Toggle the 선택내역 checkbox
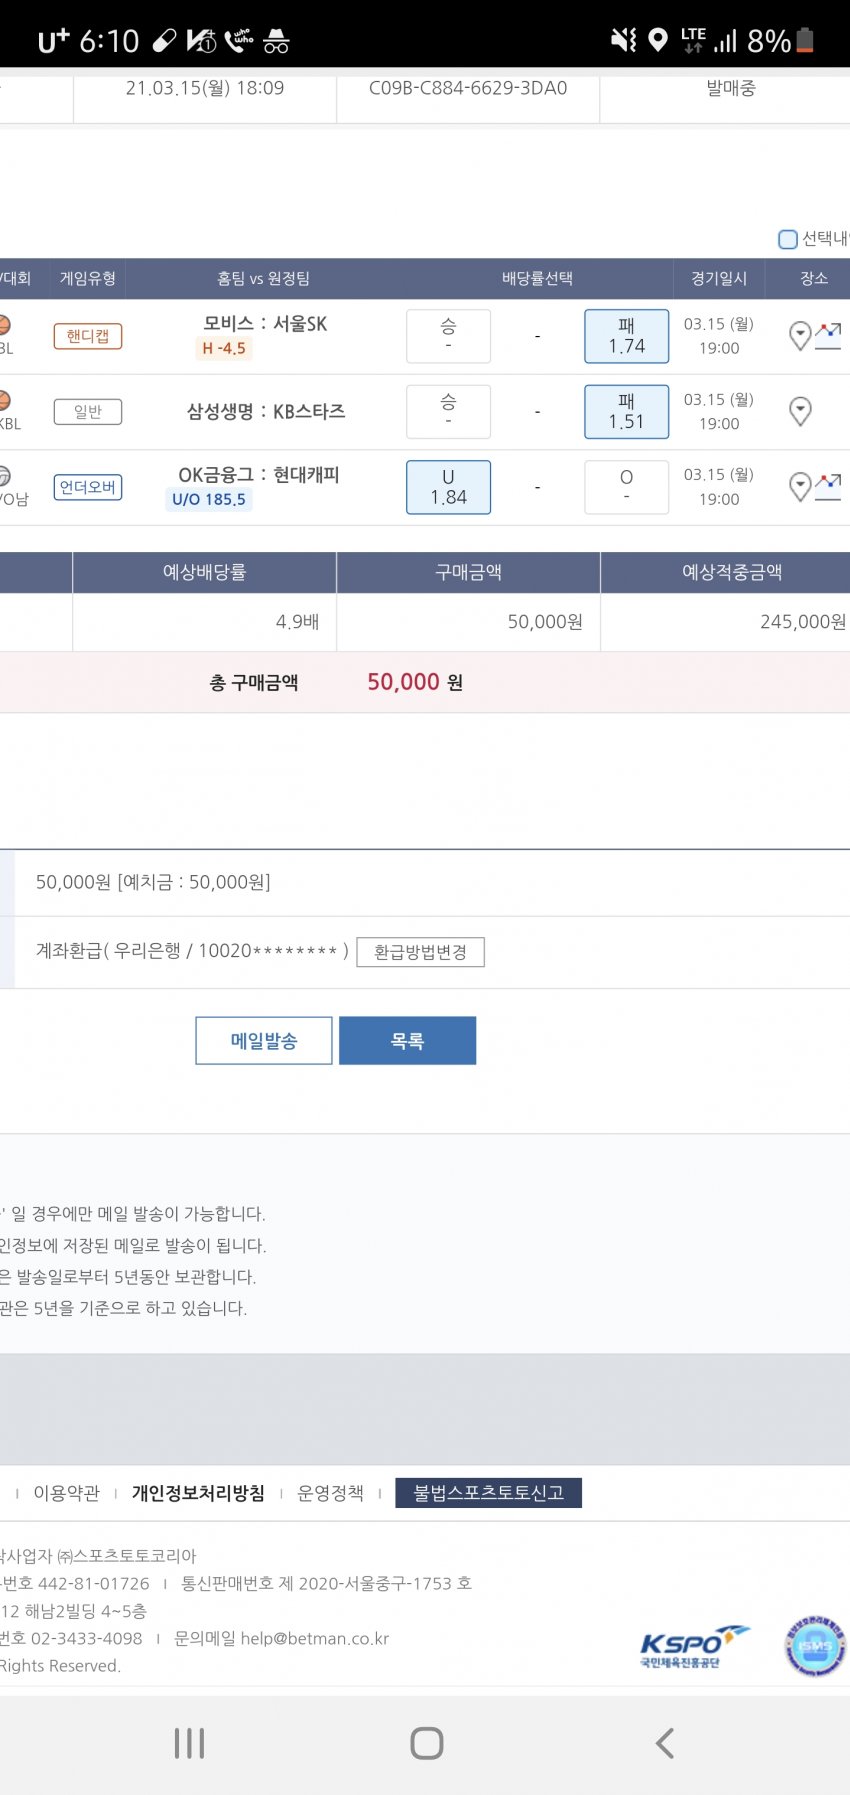Viewport: 850px width, 1795px height. [788, 239]
